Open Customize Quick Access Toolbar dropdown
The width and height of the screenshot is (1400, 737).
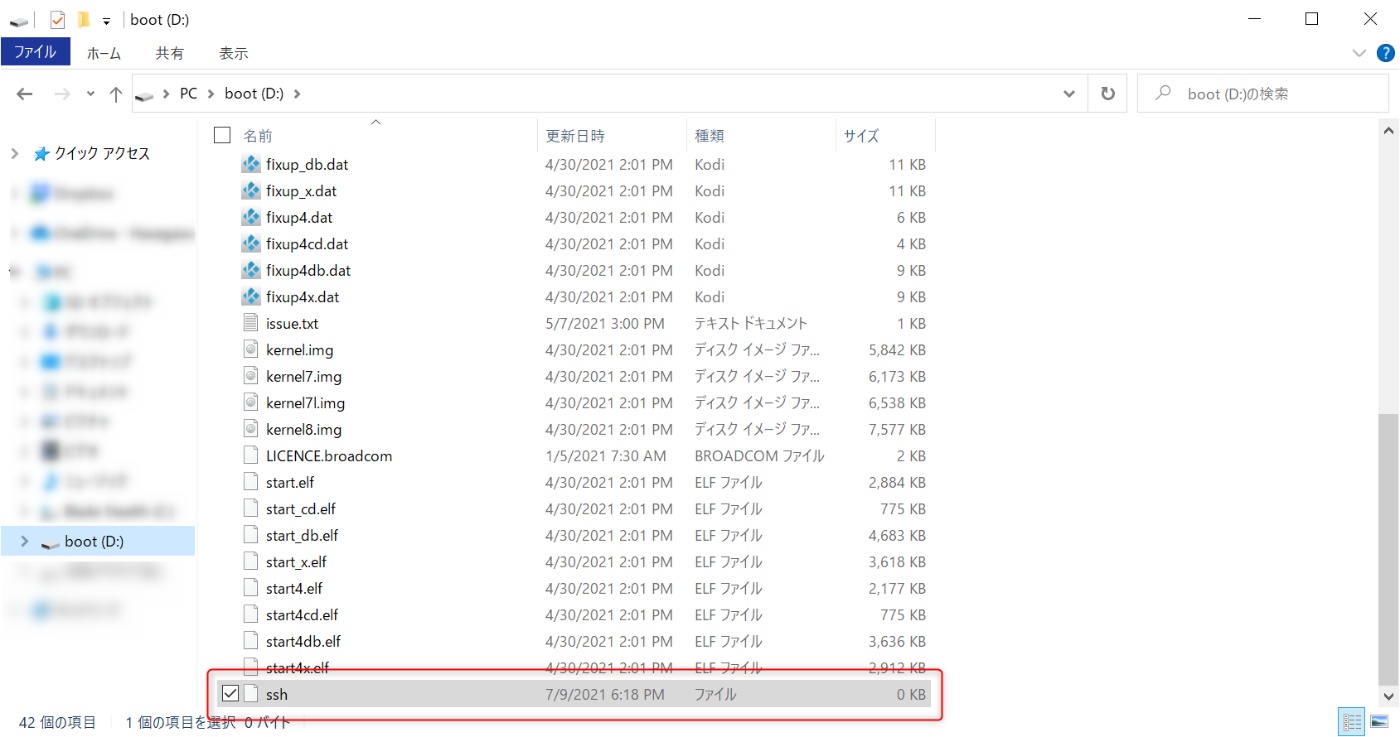coord(106,20)
